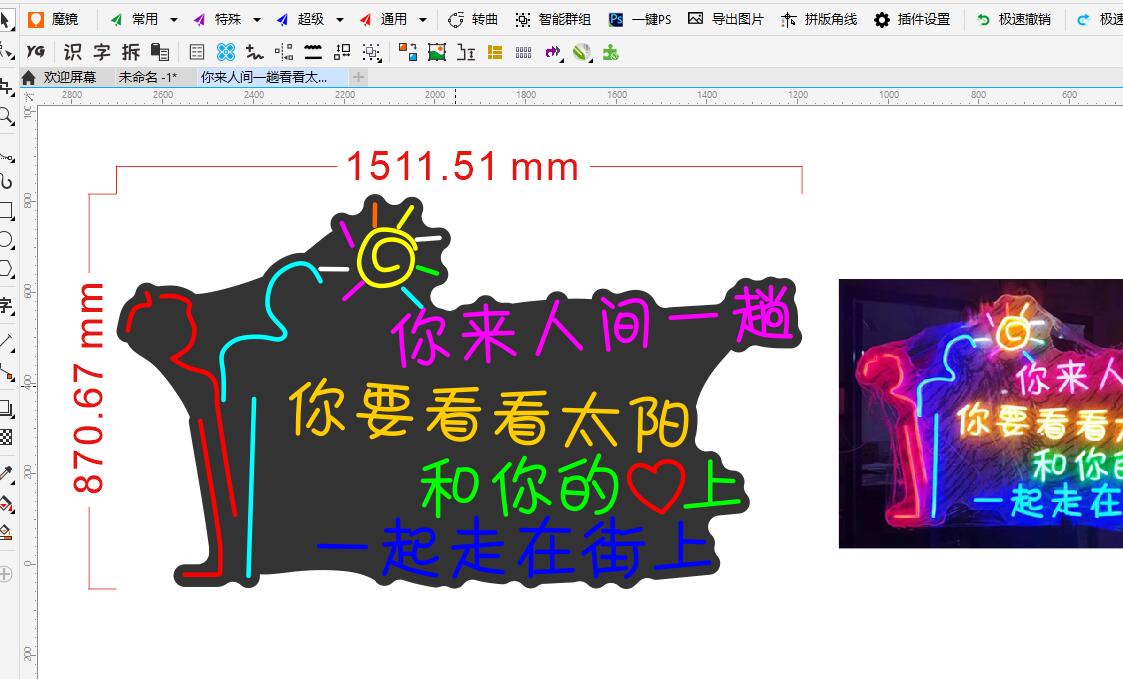1123x679 pixels.
Task: Click the 识 recognize icon
Action: (x=72, y=52)
